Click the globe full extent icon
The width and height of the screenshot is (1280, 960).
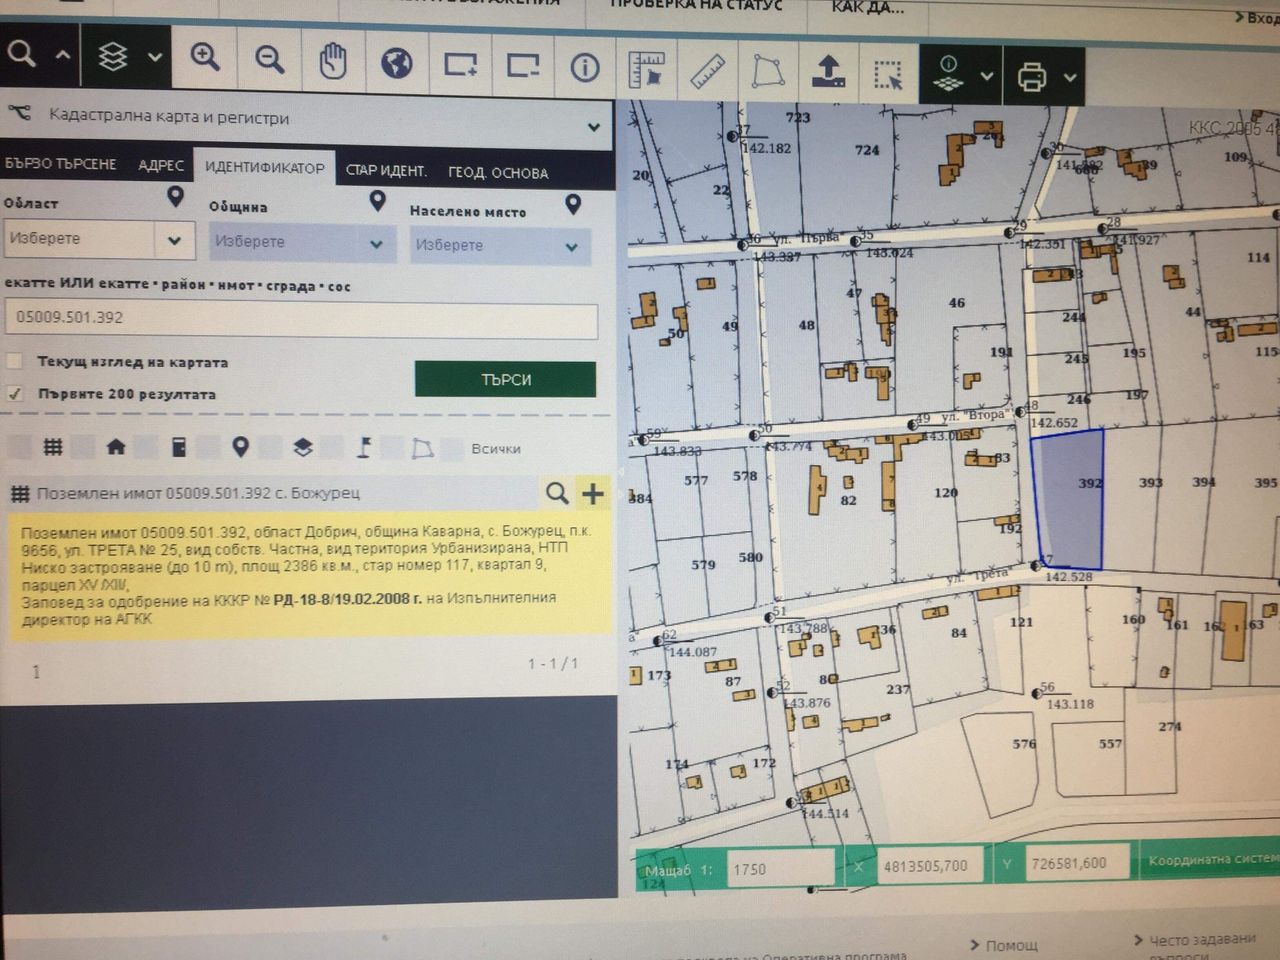[397, 64]
